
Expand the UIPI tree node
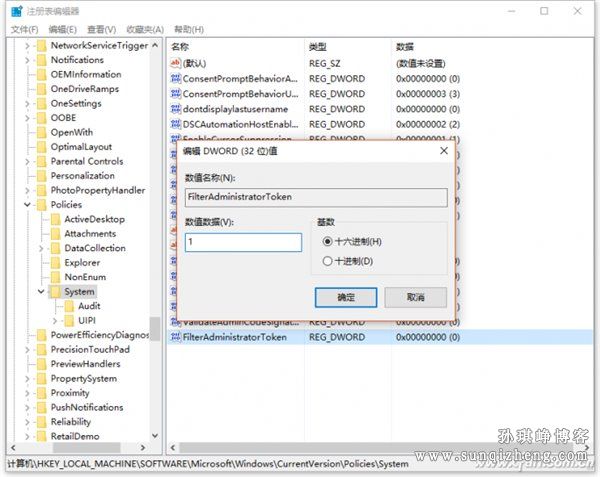point(55,321)
